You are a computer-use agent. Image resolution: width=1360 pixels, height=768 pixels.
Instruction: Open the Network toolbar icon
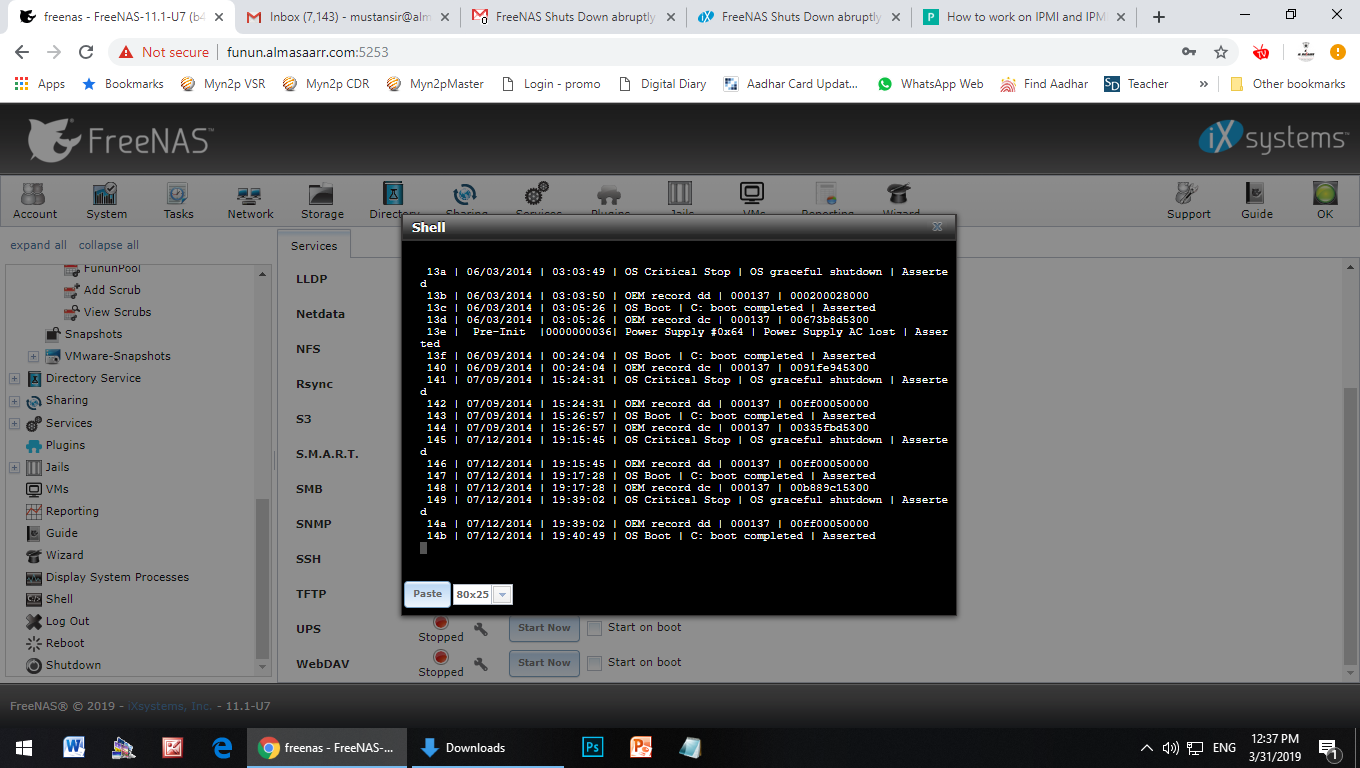pyautogui.click(x=250, y=200)
